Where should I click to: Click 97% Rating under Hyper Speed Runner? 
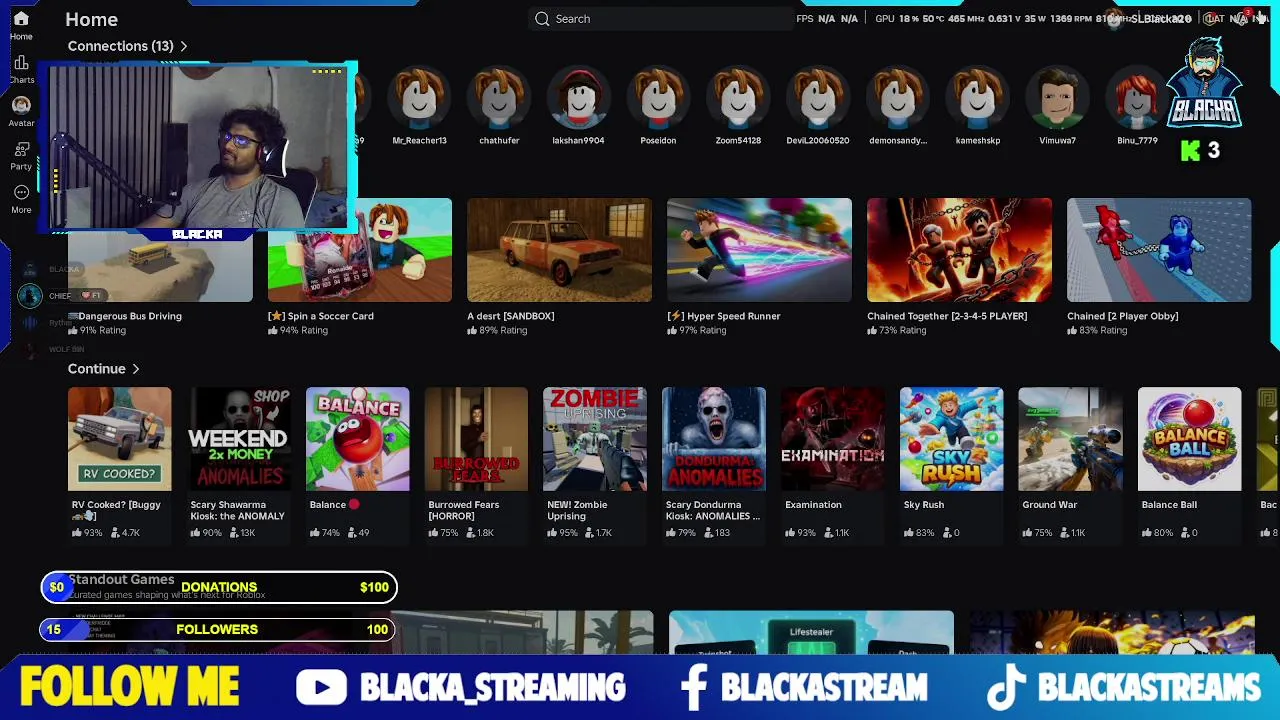[696, 330]
